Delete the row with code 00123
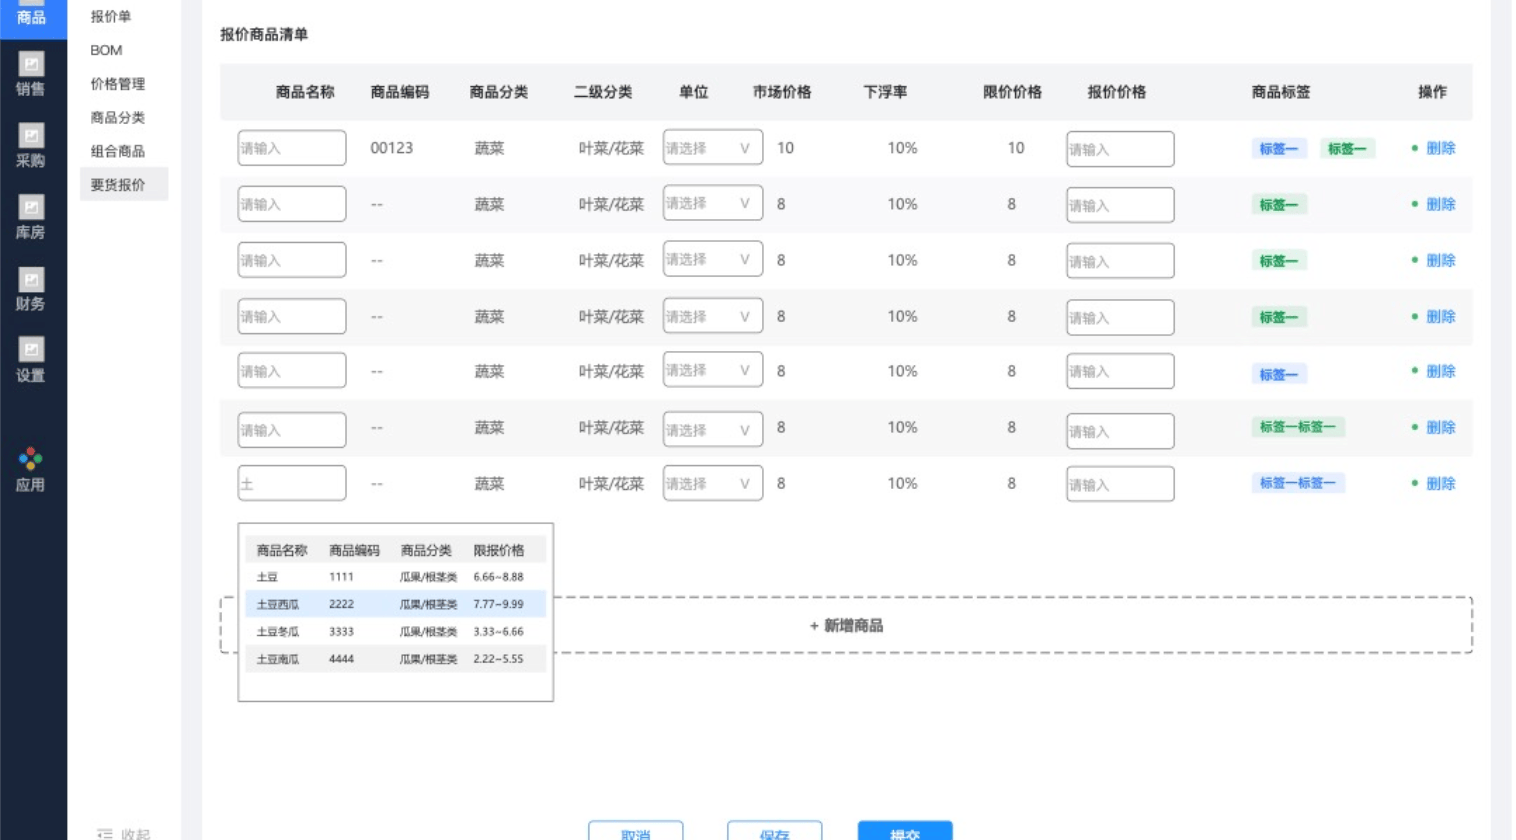 coord(1440,148)
